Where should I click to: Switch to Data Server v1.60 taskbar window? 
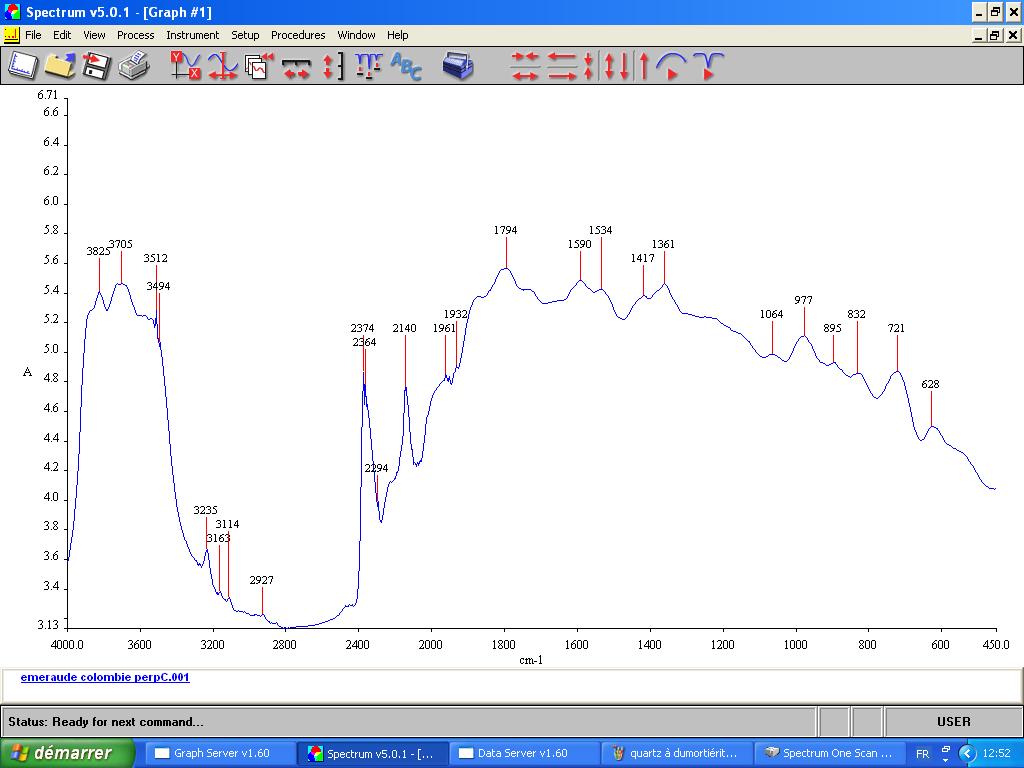click(x=523, y=753)
